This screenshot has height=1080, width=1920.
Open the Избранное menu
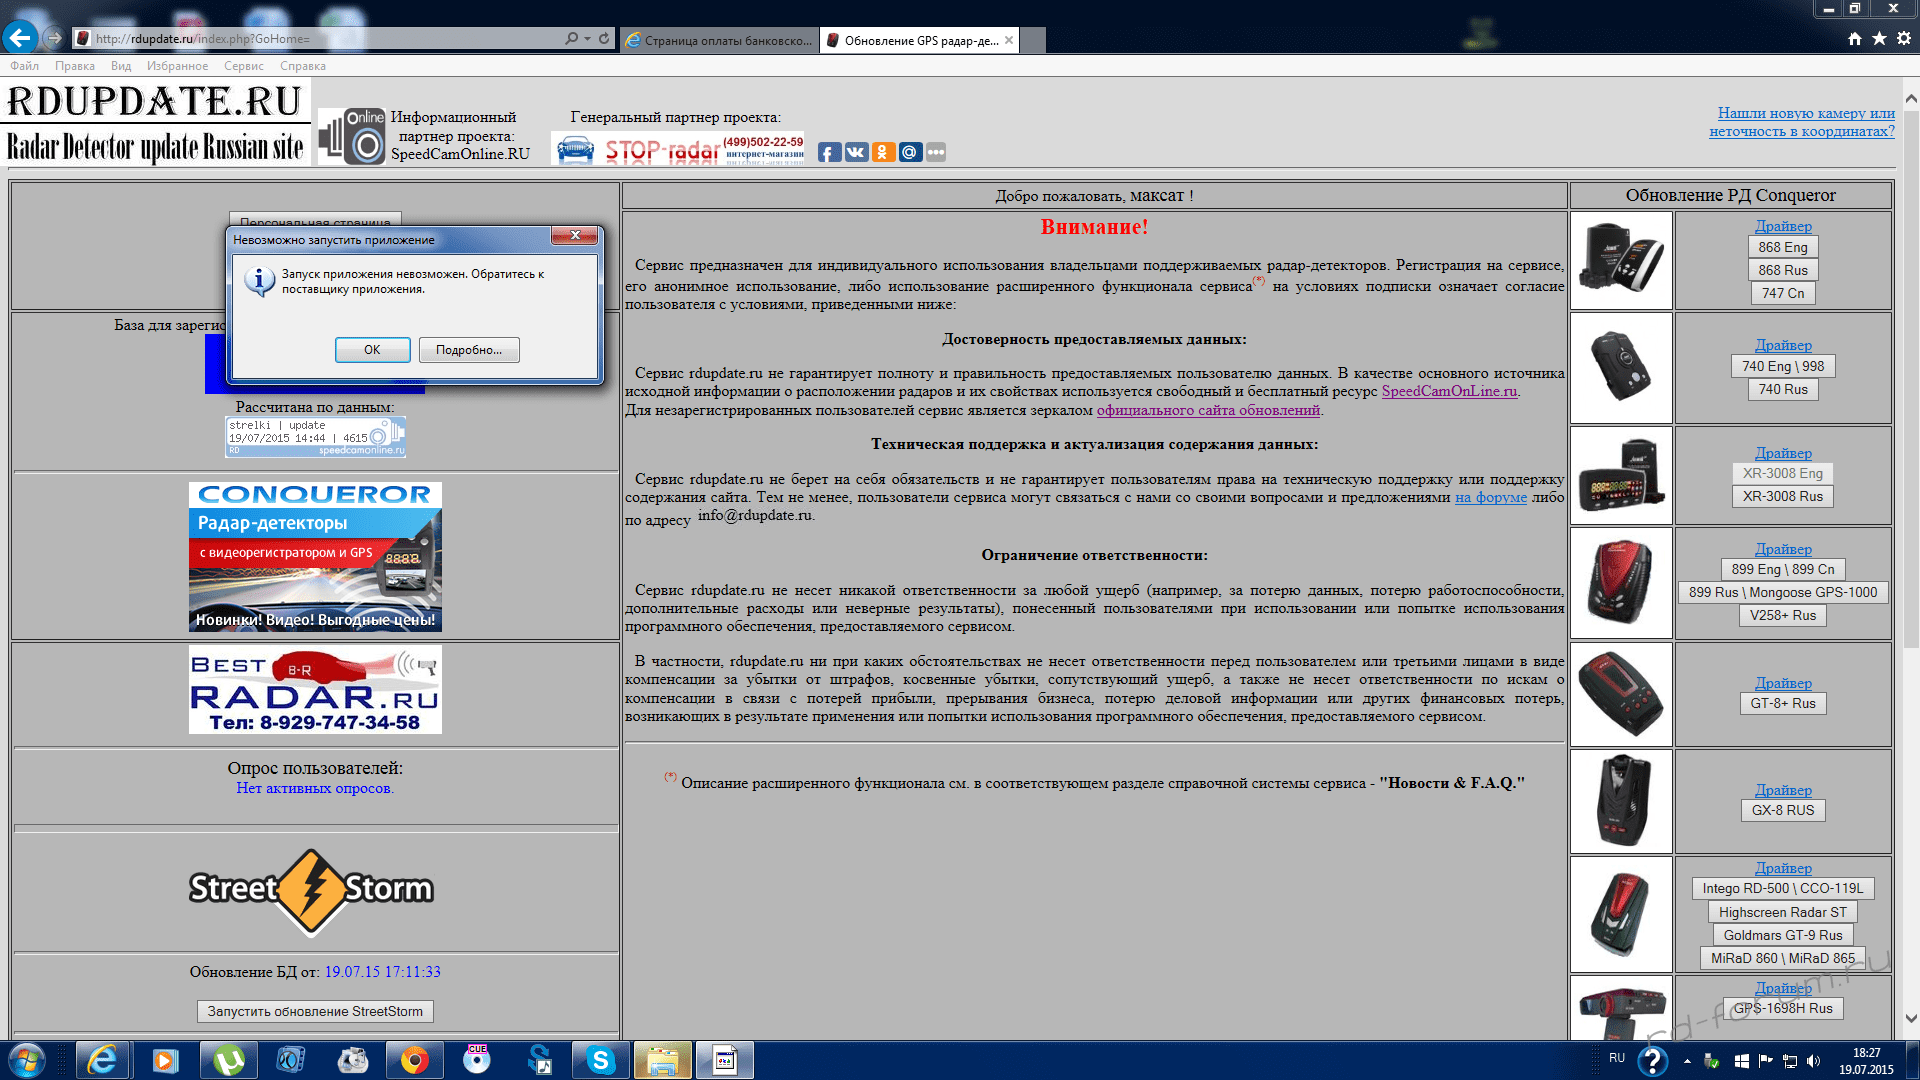[177, 66]
